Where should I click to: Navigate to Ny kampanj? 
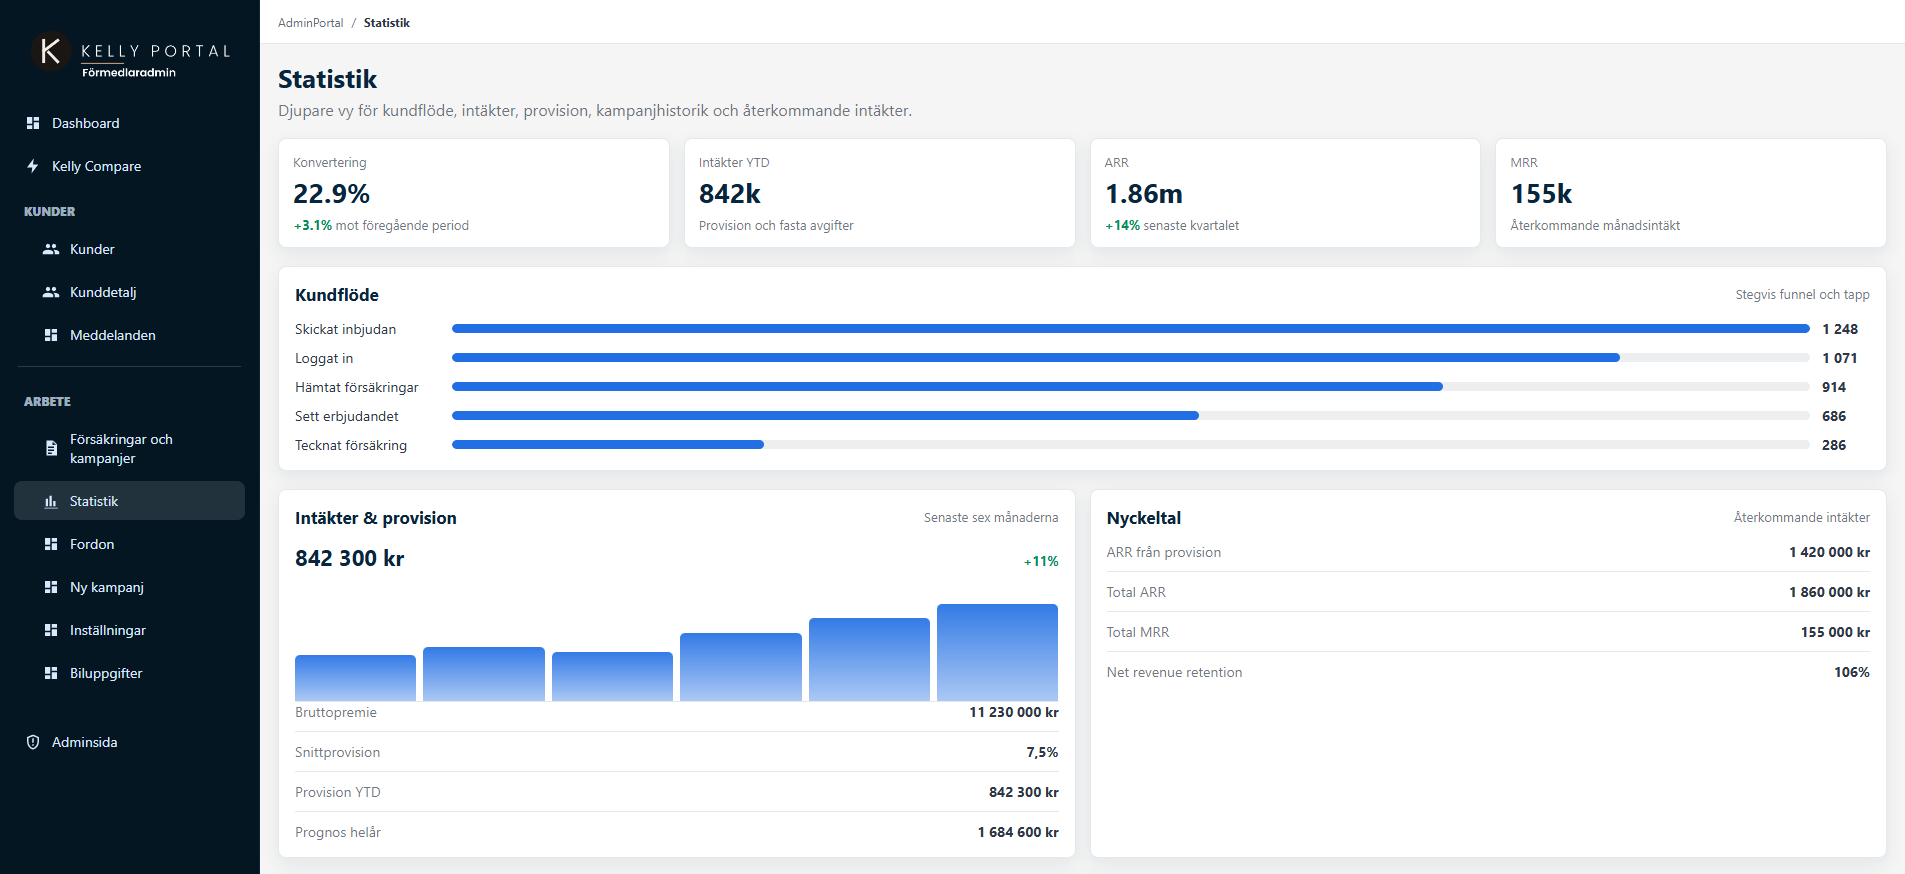129,587
